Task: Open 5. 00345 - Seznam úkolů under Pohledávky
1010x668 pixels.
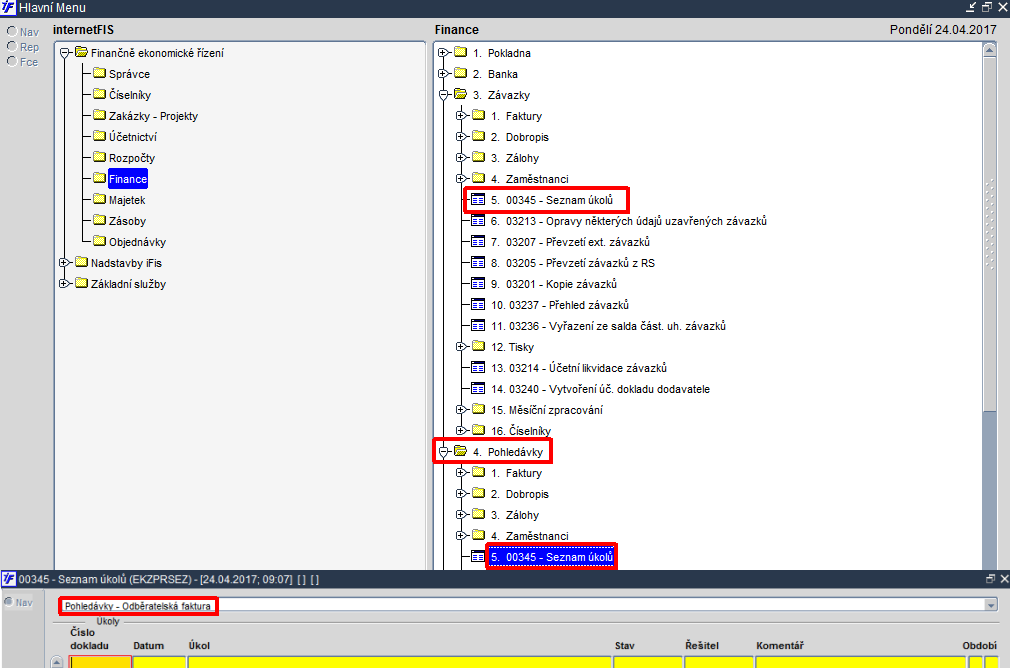Action: [551, 557]
